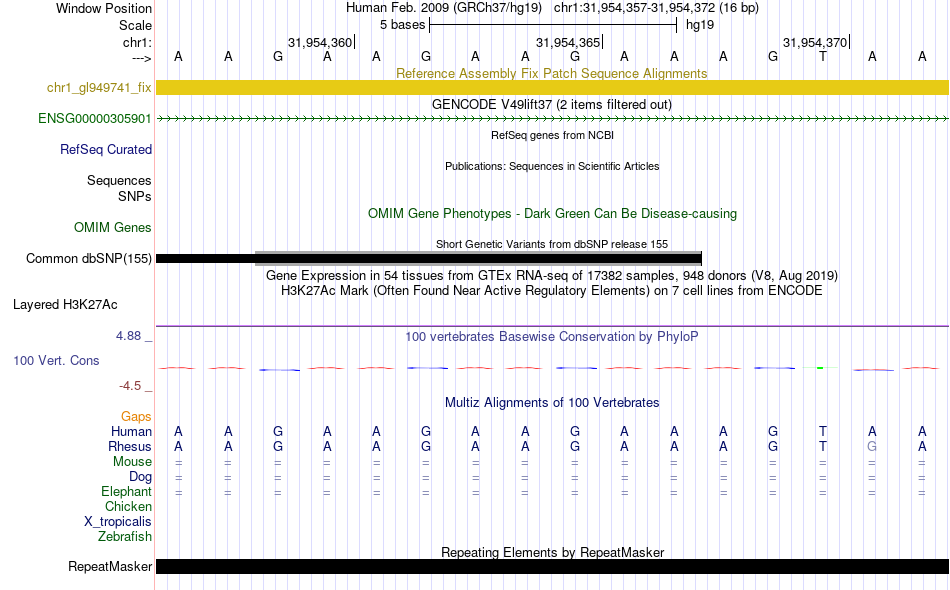The height and width of the screenshot is (590, 950).
Task: Click the chr1:31,954,357-31,954,372 position text
Action: point(656,8)
